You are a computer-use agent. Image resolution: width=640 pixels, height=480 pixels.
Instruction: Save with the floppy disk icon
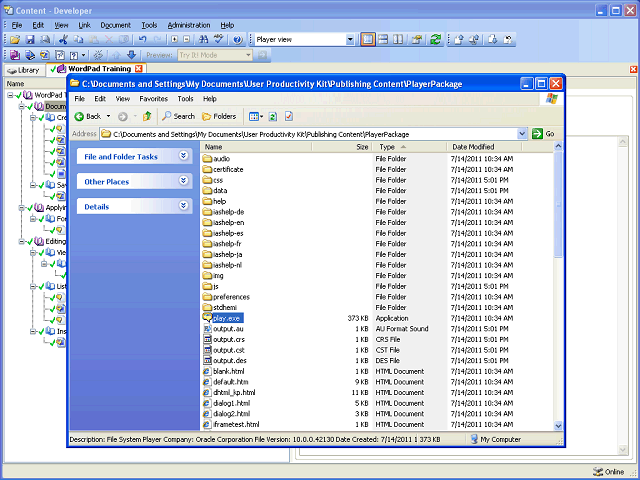30,40
